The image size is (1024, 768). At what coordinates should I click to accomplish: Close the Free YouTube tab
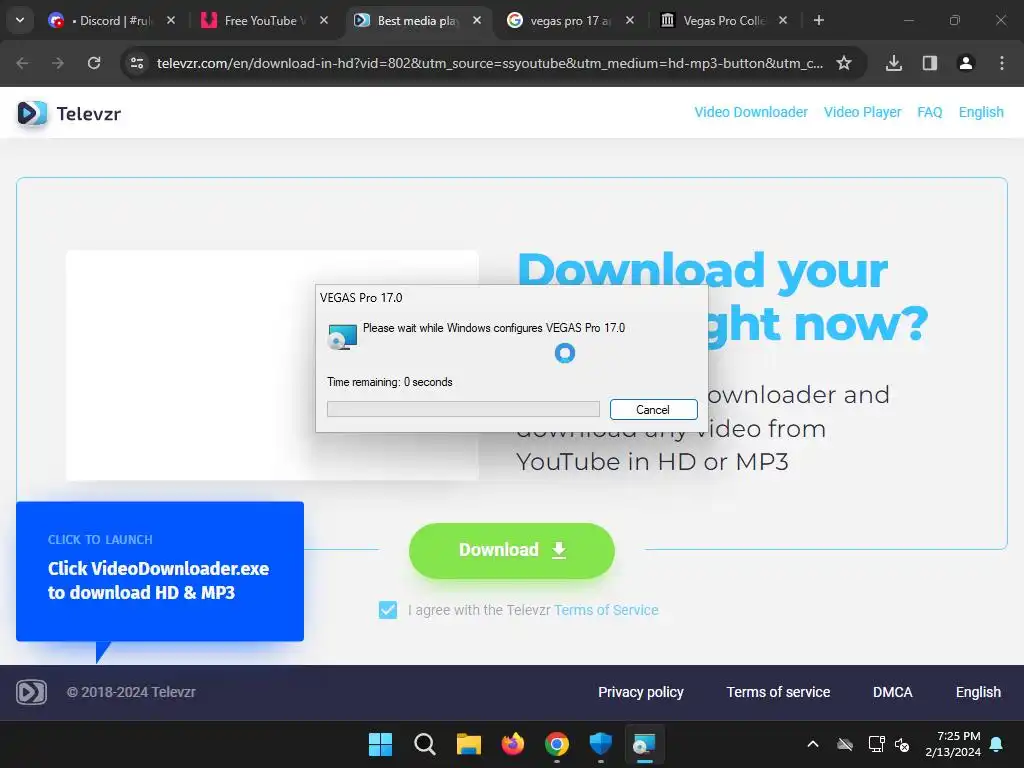click(x=324, y=20)
